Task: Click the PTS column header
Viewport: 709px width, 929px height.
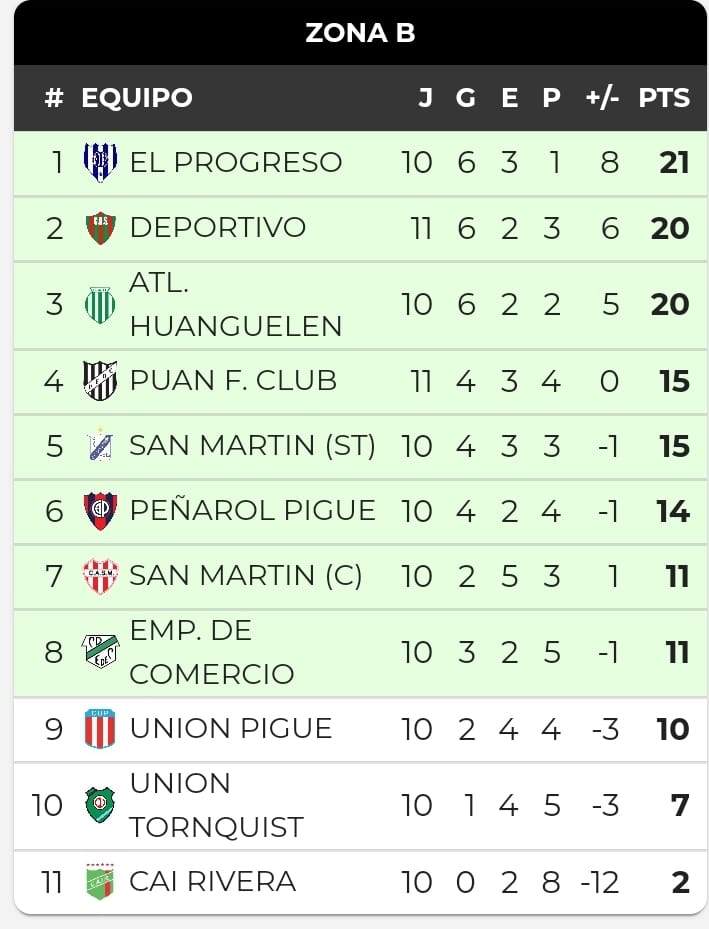Action: [x=664, y=98]
